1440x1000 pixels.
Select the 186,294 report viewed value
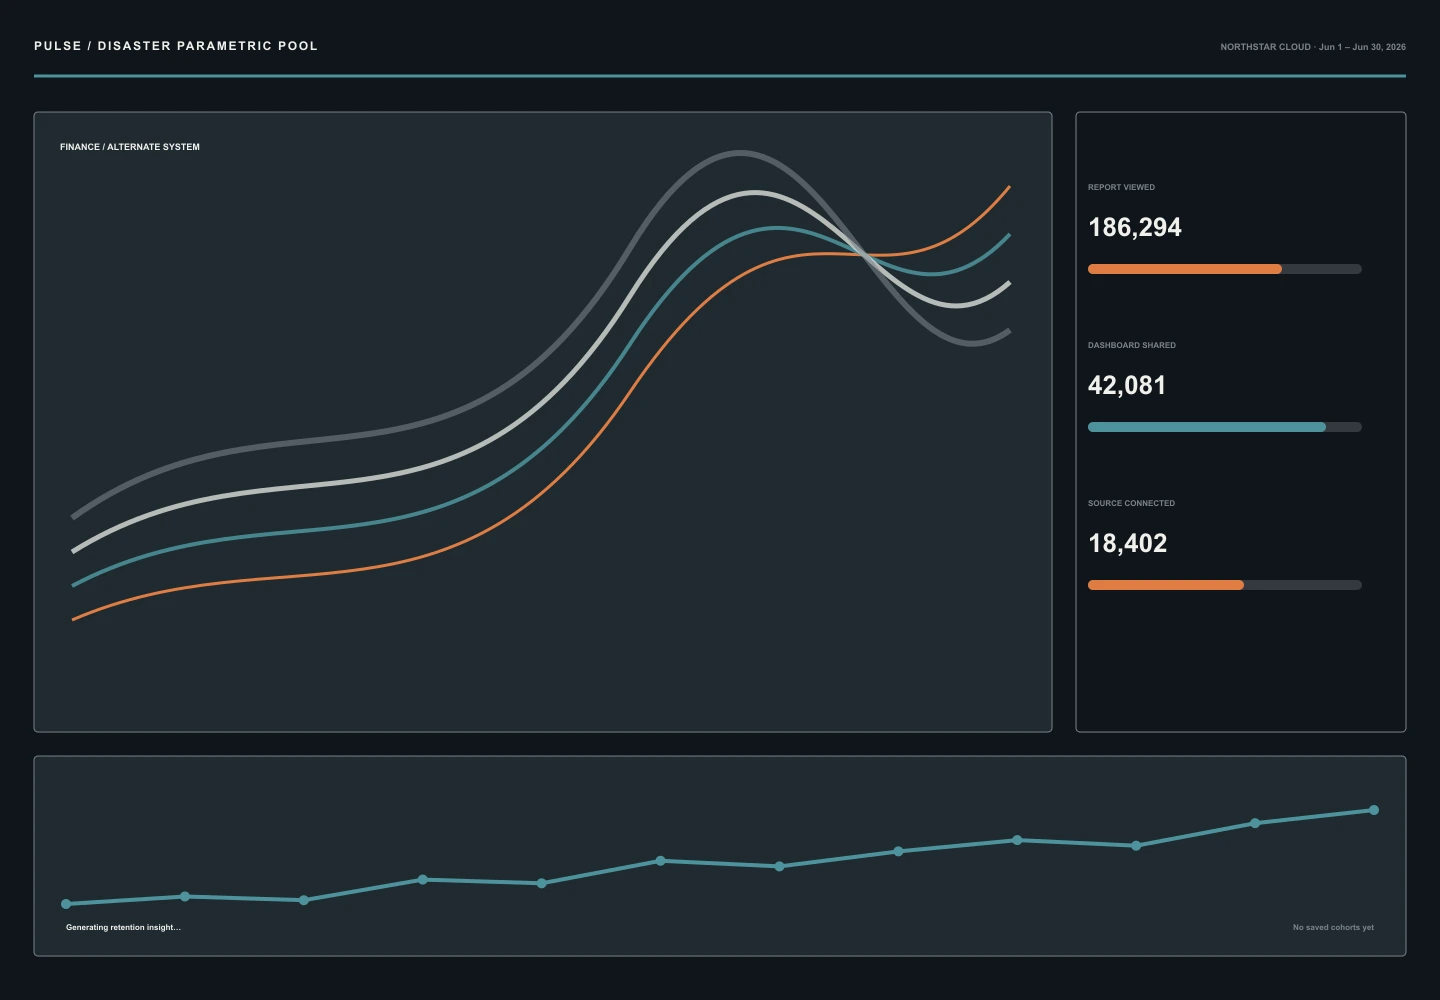point(1135,228)
